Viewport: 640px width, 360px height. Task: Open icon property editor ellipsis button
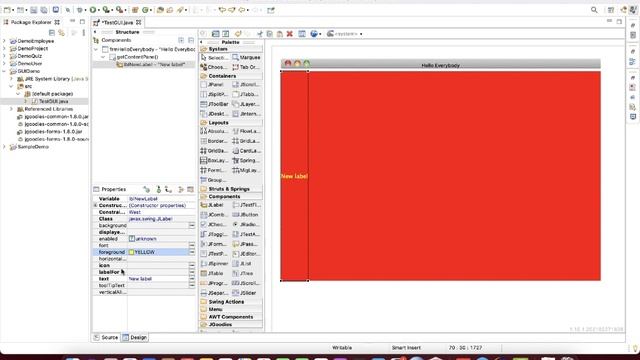(191, 265)
